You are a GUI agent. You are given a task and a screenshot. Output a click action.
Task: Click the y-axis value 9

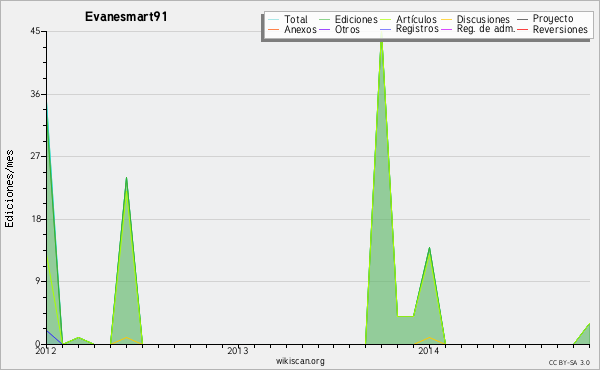click(38, 281)
